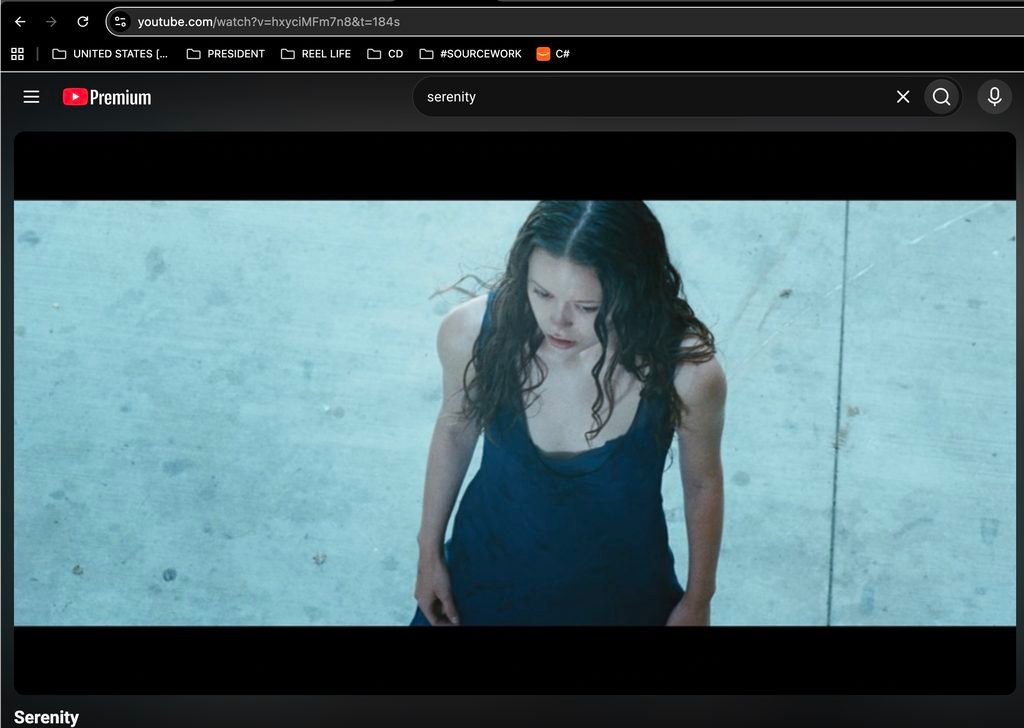Open the CD bookmark folder
1024x728 pixels.
(x=385, y=54)
